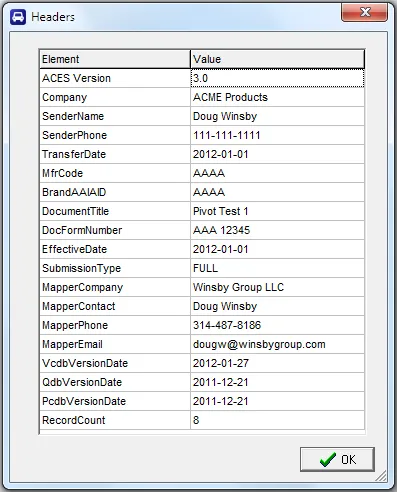
Task: Click the BrandAAIAID value 'AAAA'
Action: [x=277, y=192]
